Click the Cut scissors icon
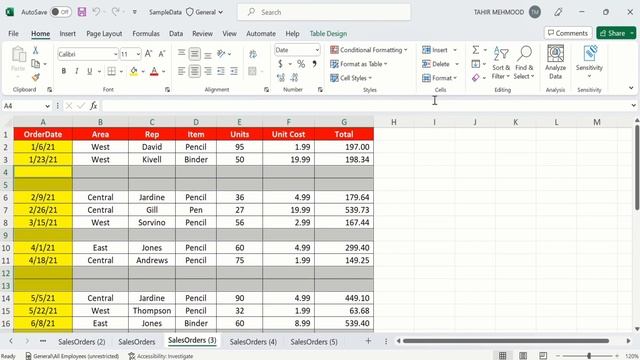This screenshot has height=360, width=640. pyautogui.click(x=36, y=50)
